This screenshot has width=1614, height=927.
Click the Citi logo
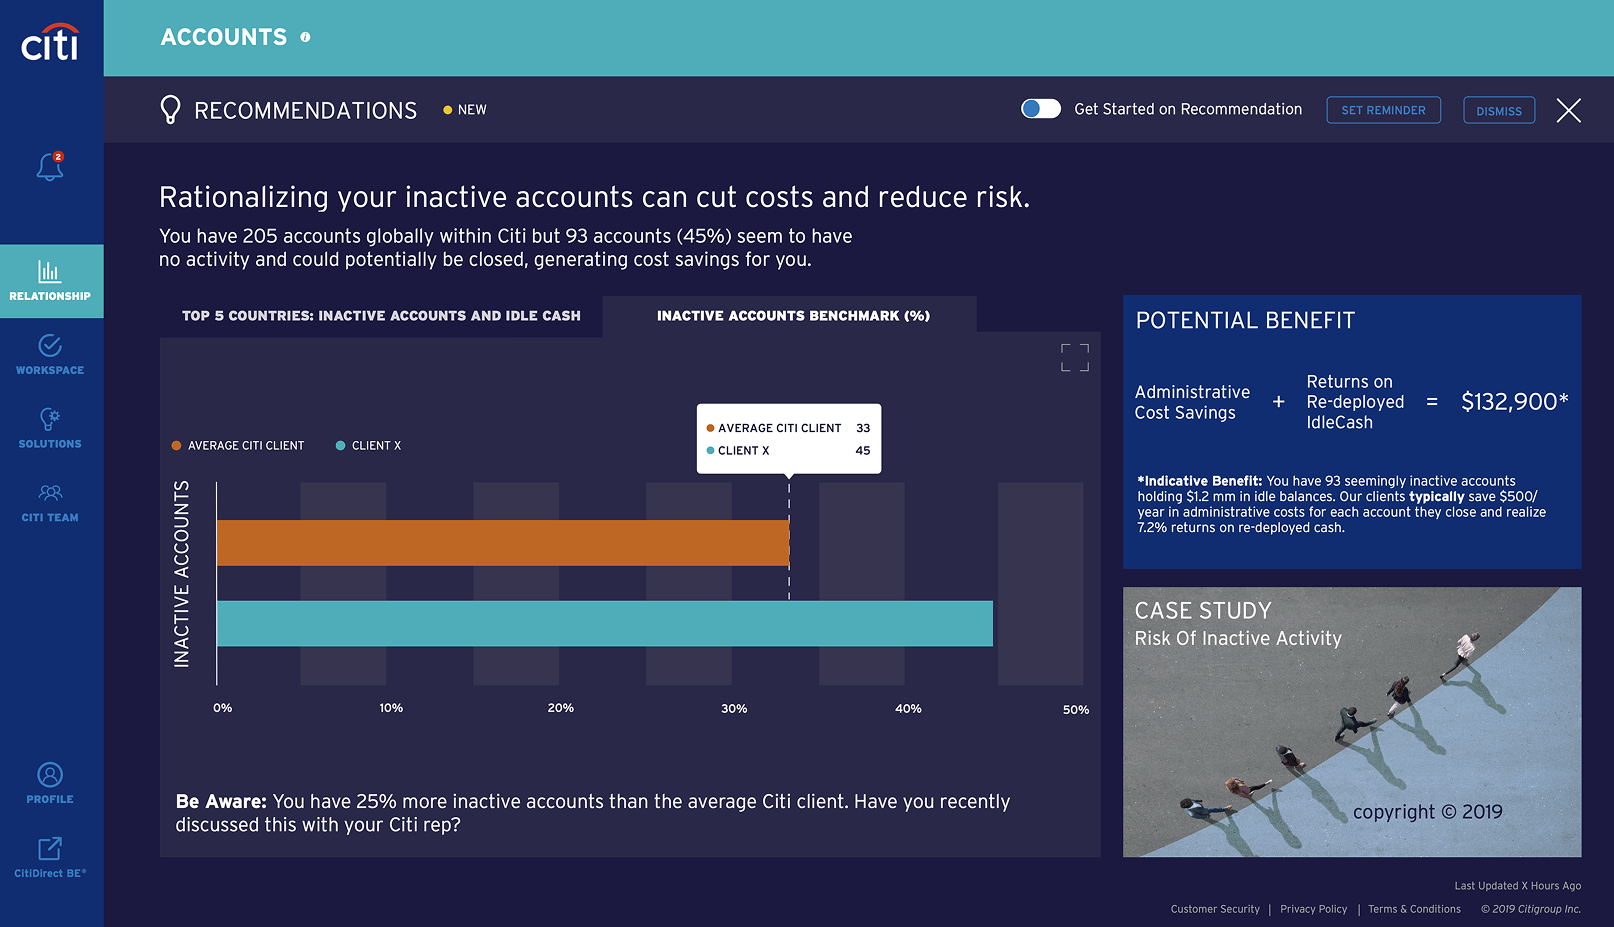(x=50, y=42)
